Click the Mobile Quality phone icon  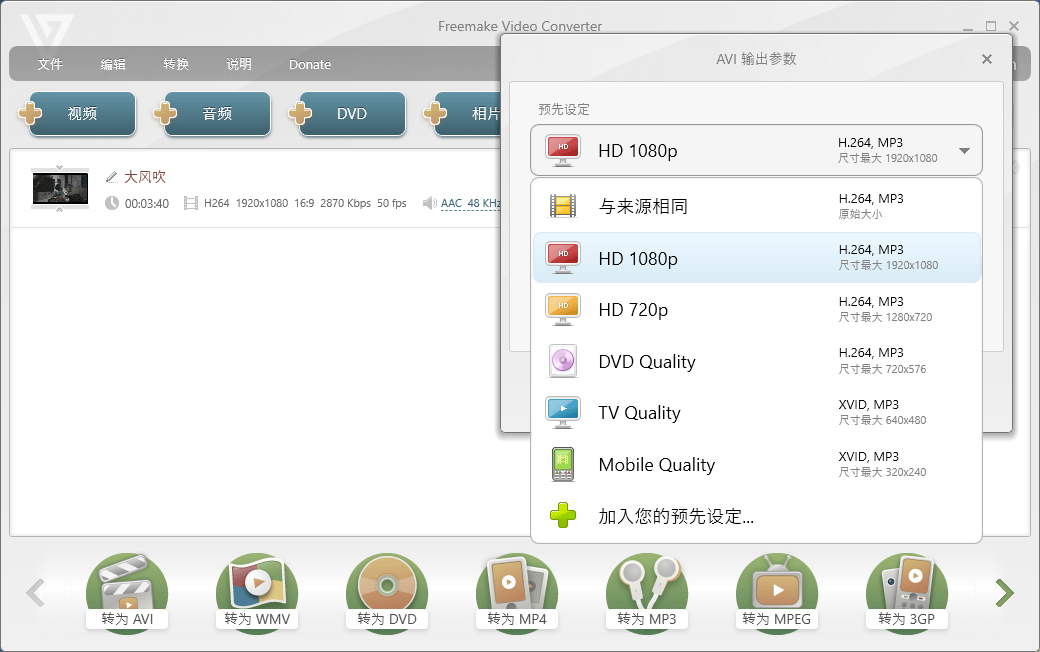[x=562, y=464]
